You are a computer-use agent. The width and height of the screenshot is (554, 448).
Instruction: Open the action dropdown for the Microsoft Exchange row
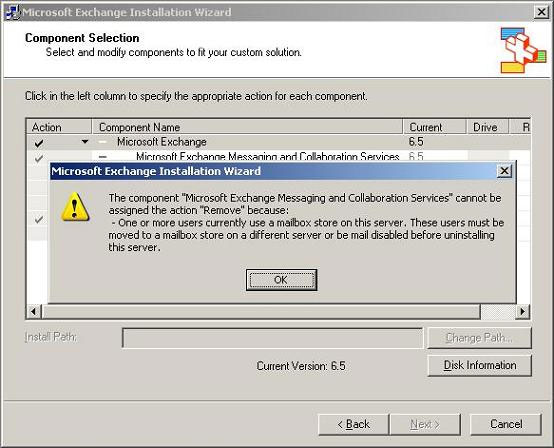[85, 142]
